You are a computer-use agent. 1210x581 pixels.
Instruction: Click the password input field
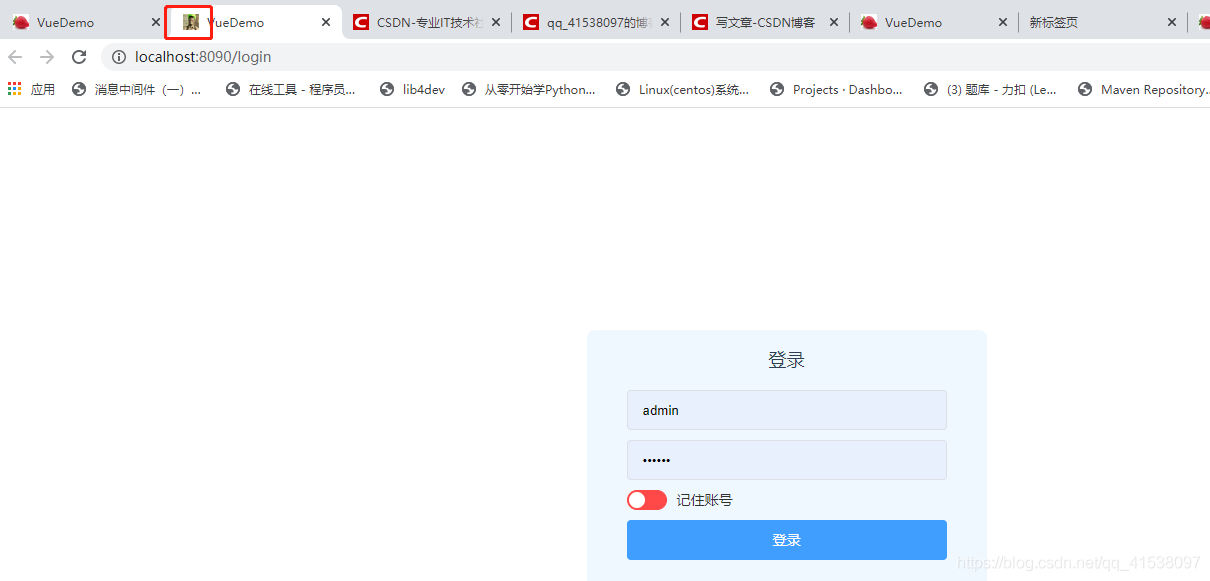click(786, 460)
